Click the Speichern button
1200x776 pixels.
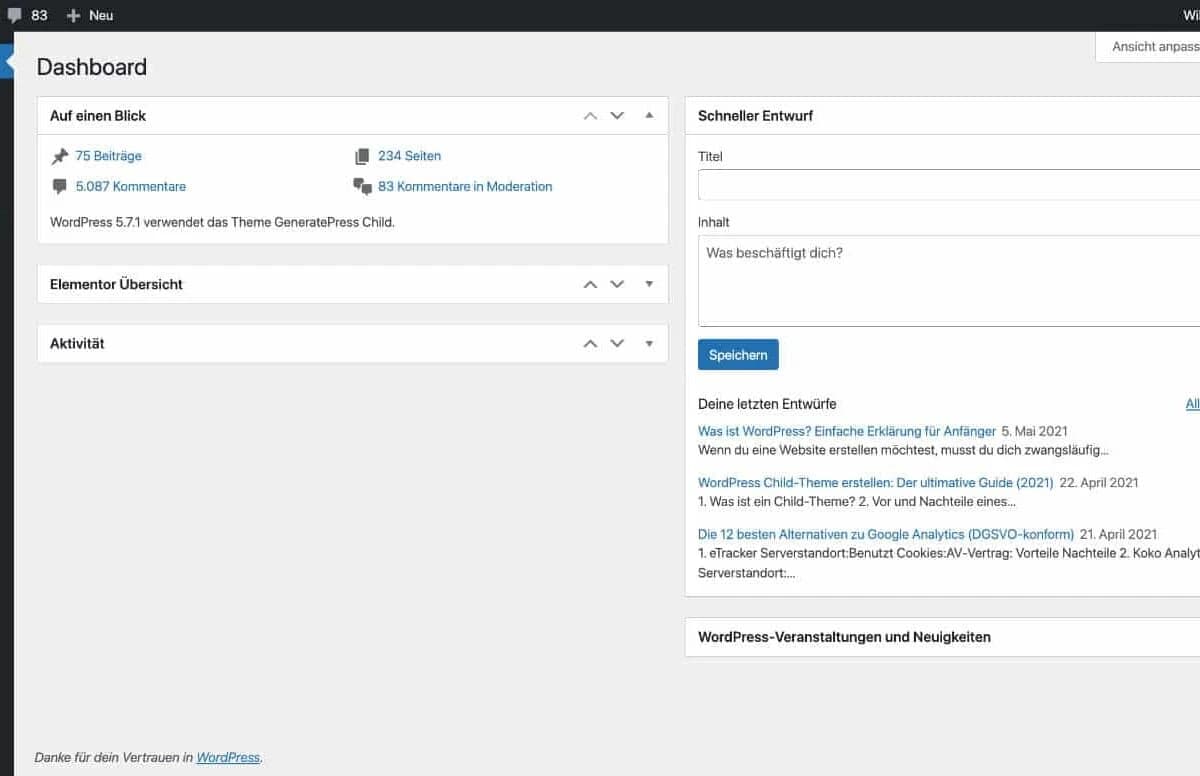[x=738, y=354]
